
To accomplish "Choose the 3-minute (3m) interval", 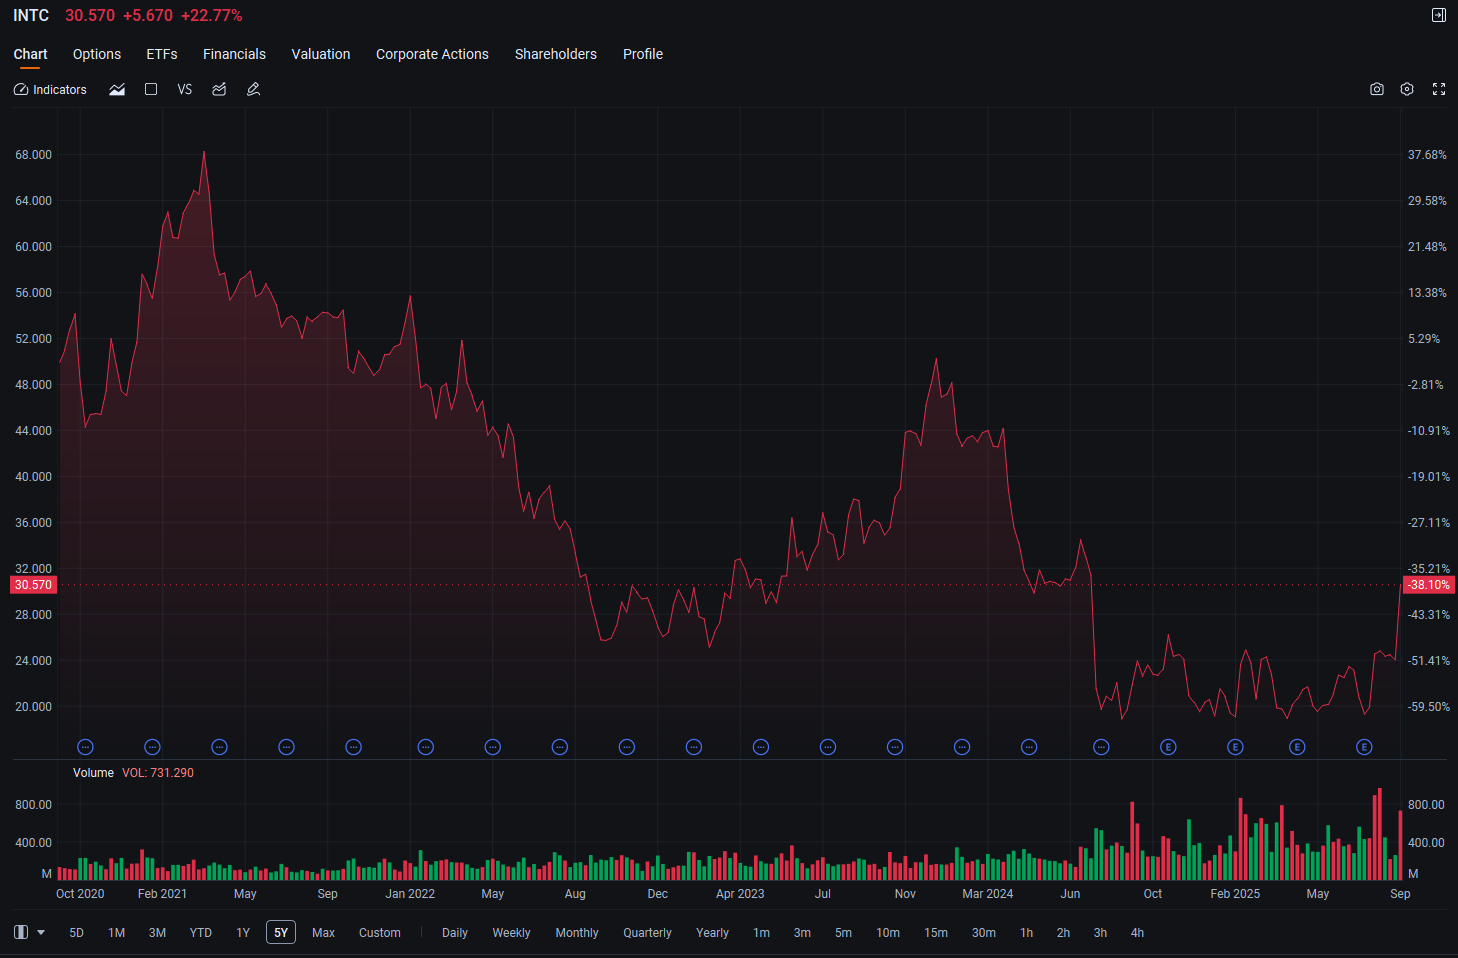I will 802,933.
